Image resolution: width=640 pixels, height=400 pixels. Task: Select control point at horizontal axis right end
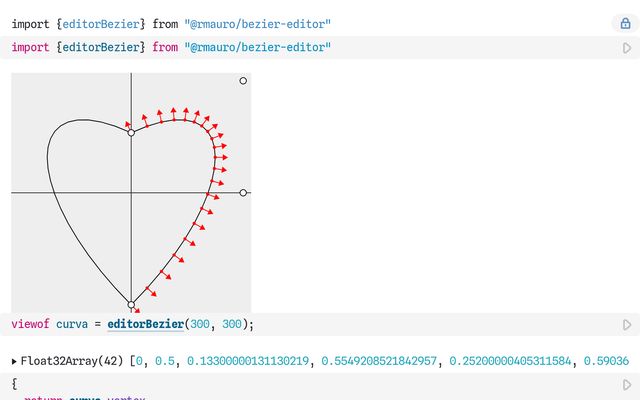(243, 192)
